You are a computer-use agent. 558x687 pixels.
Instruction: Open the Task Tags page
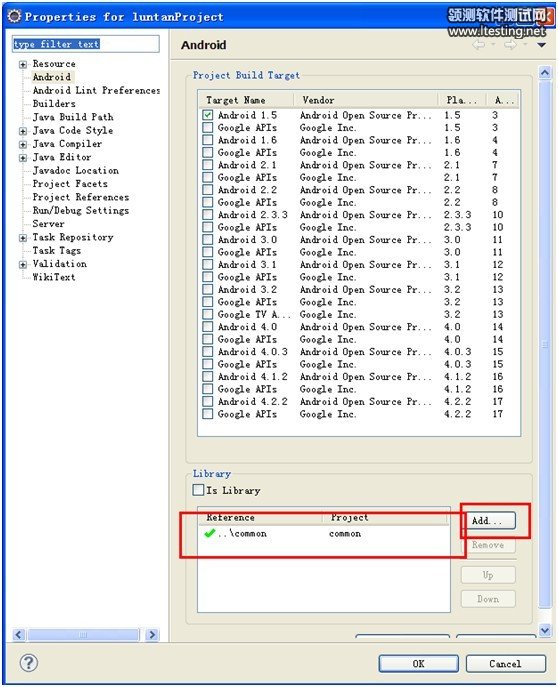(x=57, y=251)
